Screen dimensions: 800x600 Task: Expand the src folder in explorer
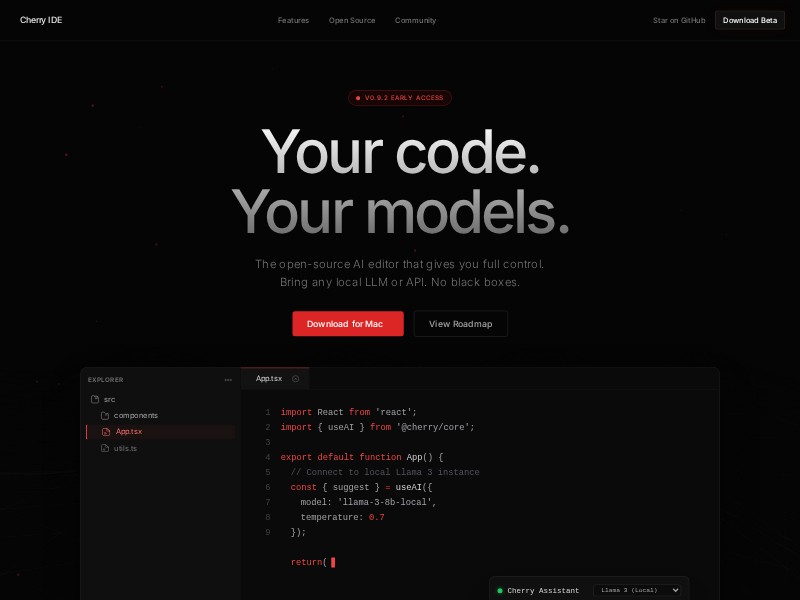(110, 399)
